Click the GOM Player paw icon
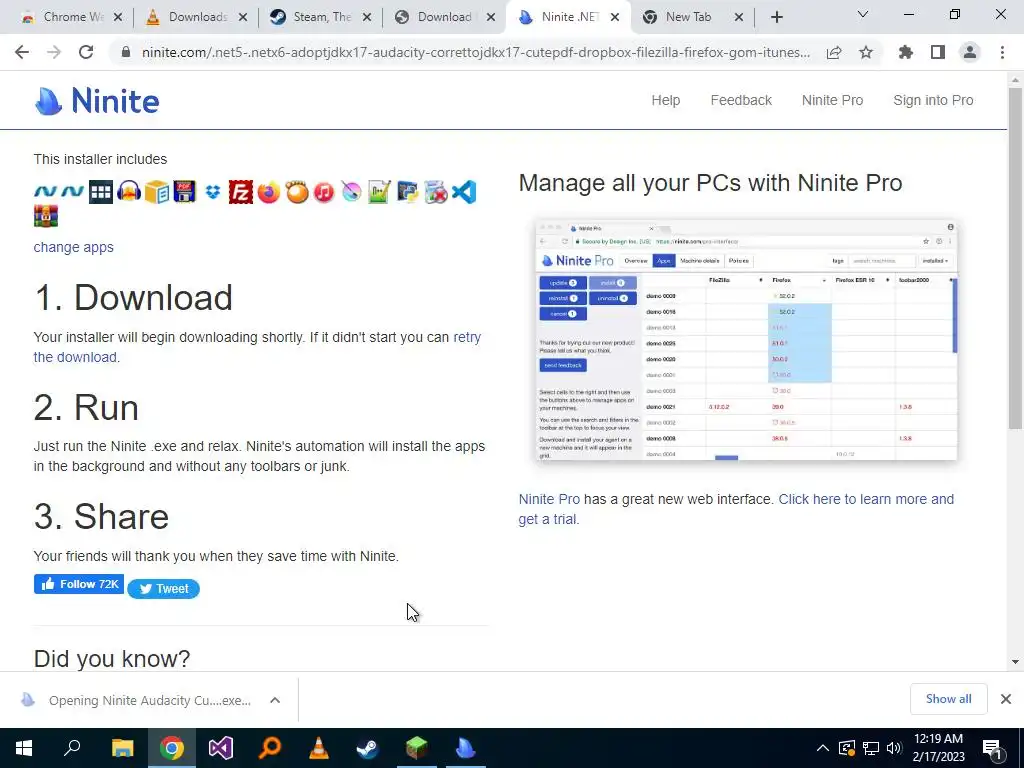This screenshot has width=1024, height=768. coord(296,192)
